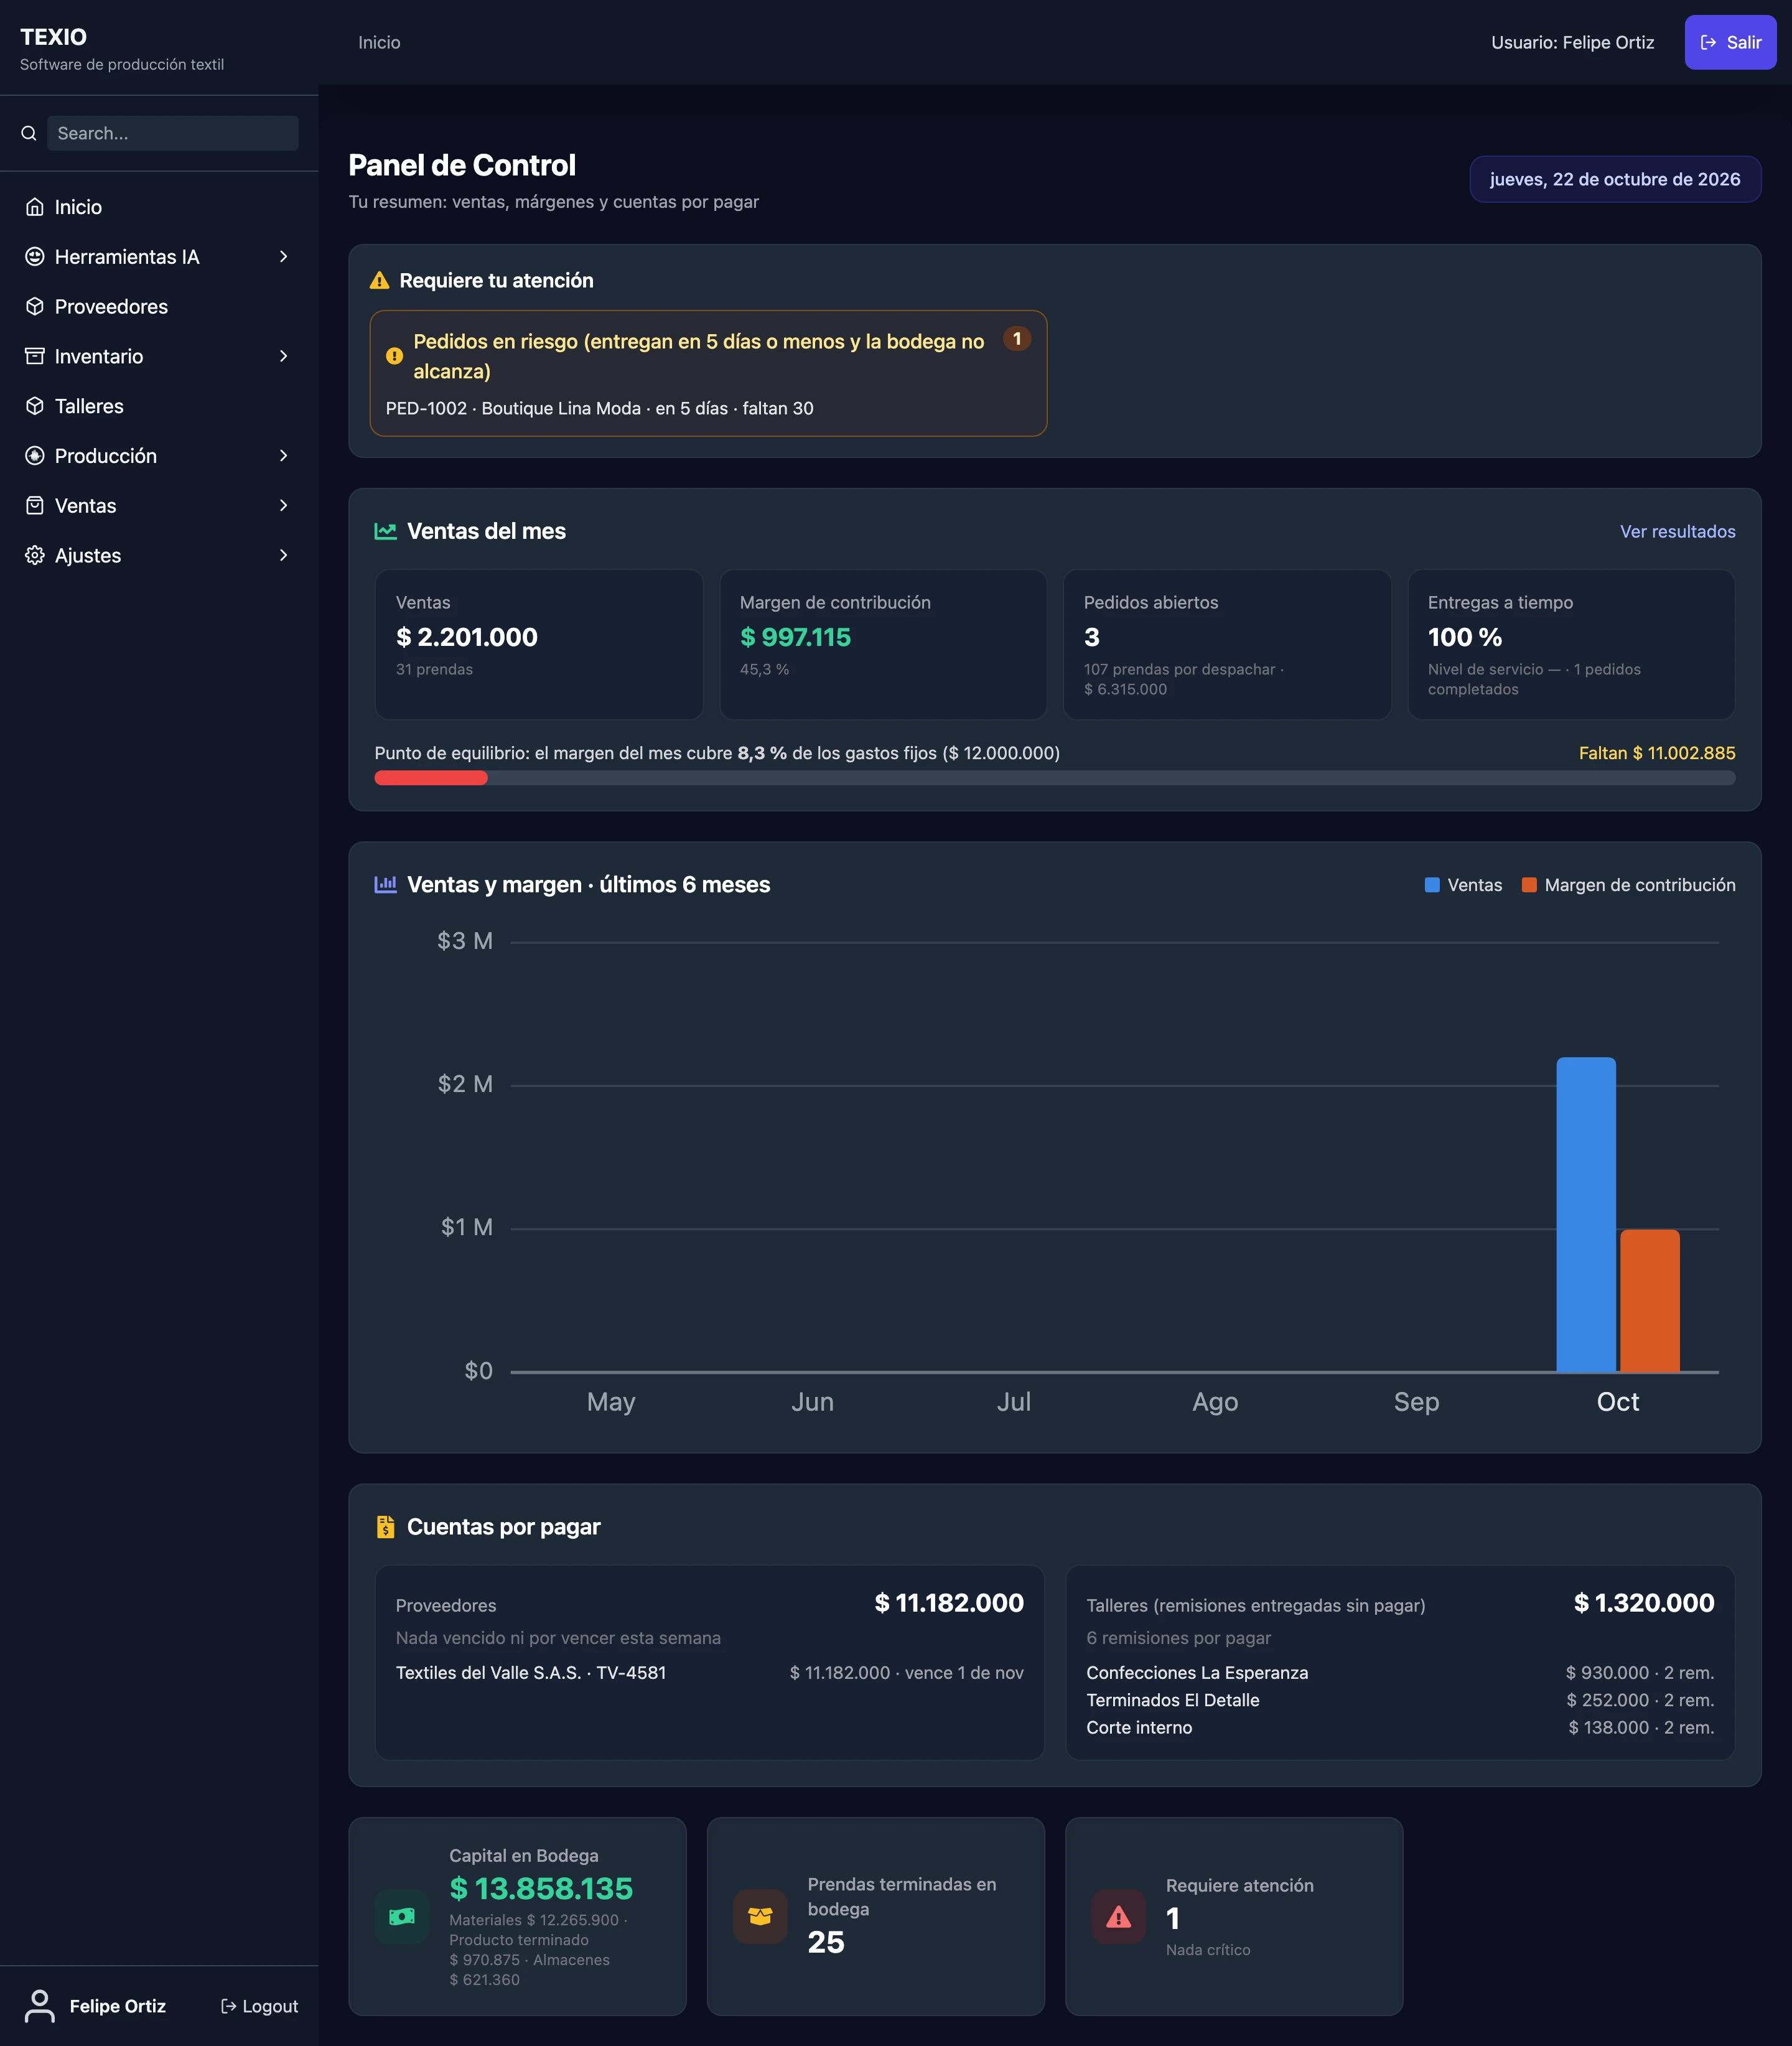
Task: Click the Herramientas IA smiley icon
Action: (35, 257)
